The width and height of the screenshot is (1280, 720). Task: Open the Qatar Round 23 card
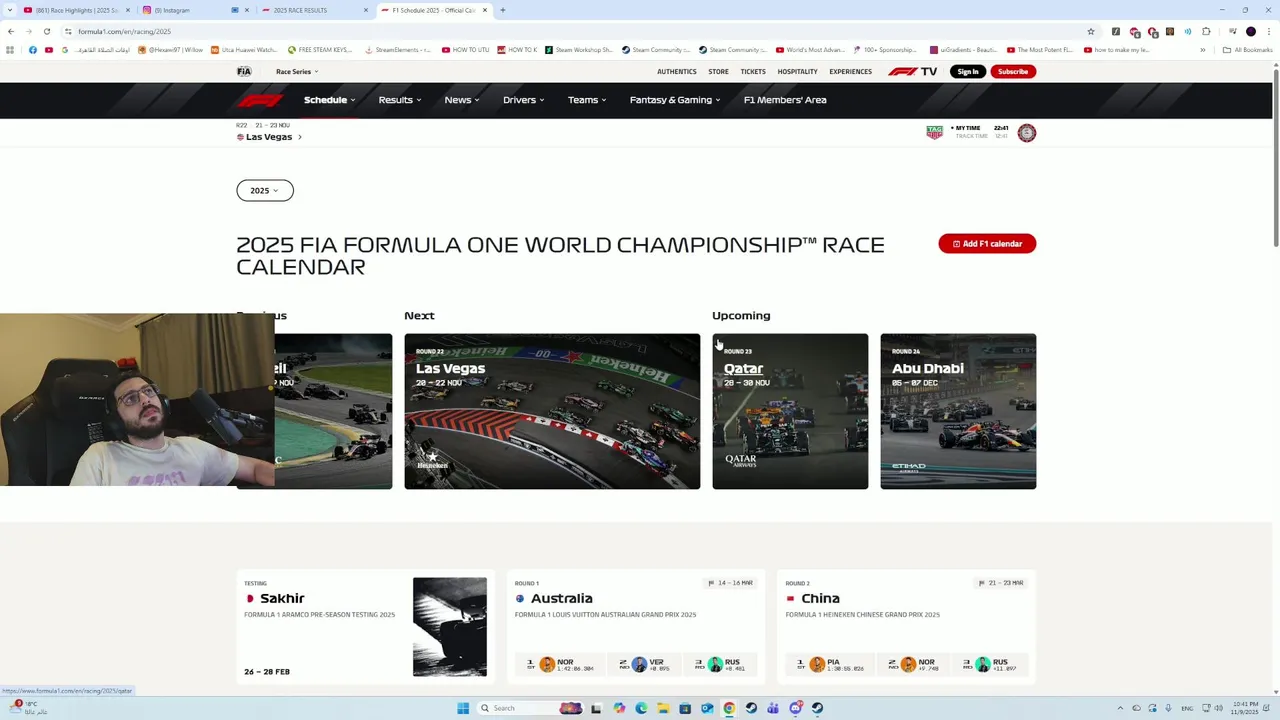790,411
